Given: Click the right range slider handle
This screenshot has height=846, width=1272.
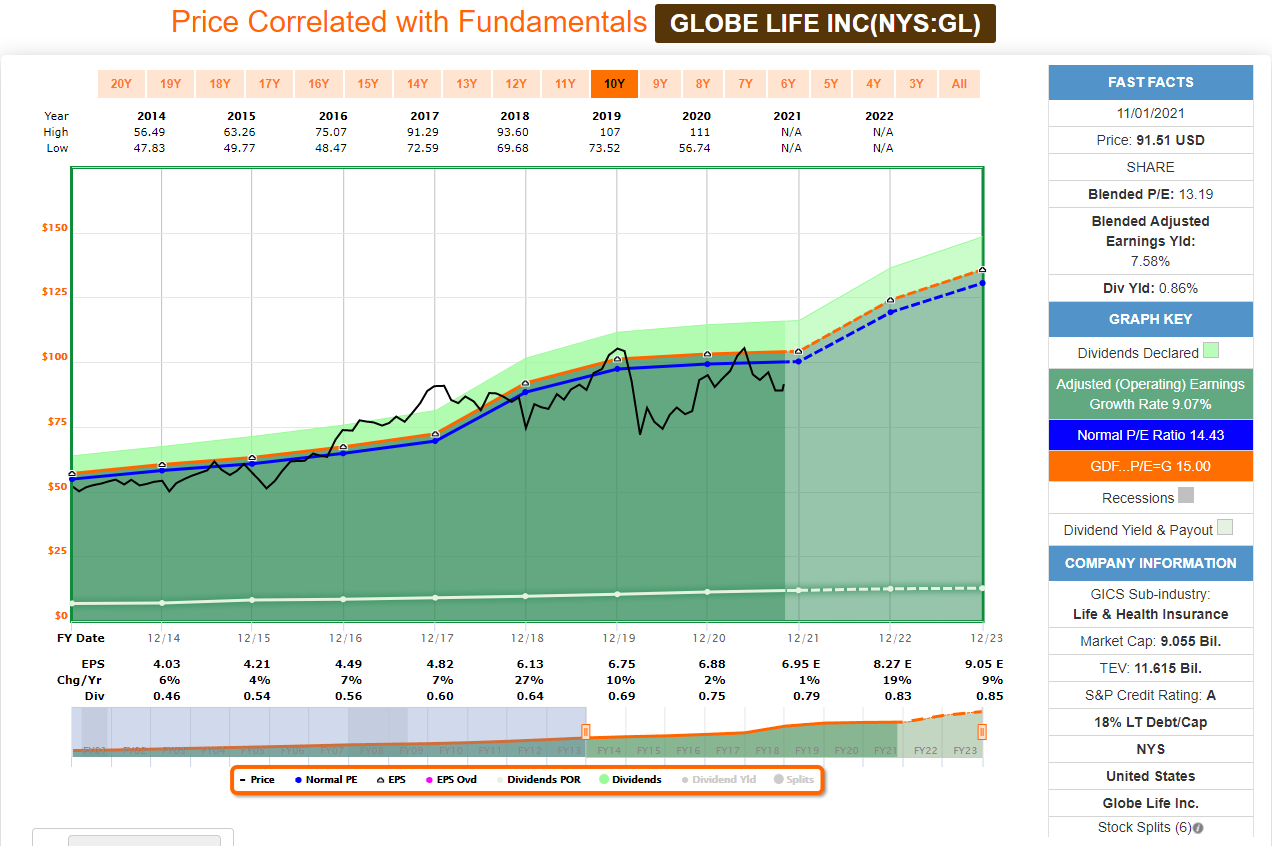Looking at the screenshot, I should pyautogui.click(x=982, y=731).
